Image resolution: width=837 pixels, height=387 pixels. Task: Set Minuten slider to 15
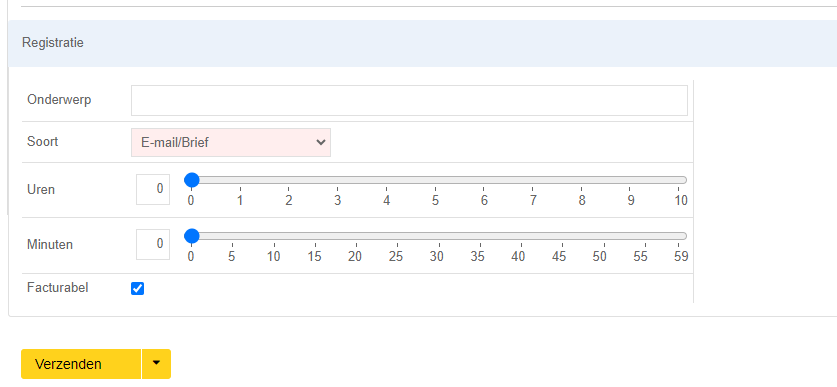pyautogui.click(x=314, y=236)
